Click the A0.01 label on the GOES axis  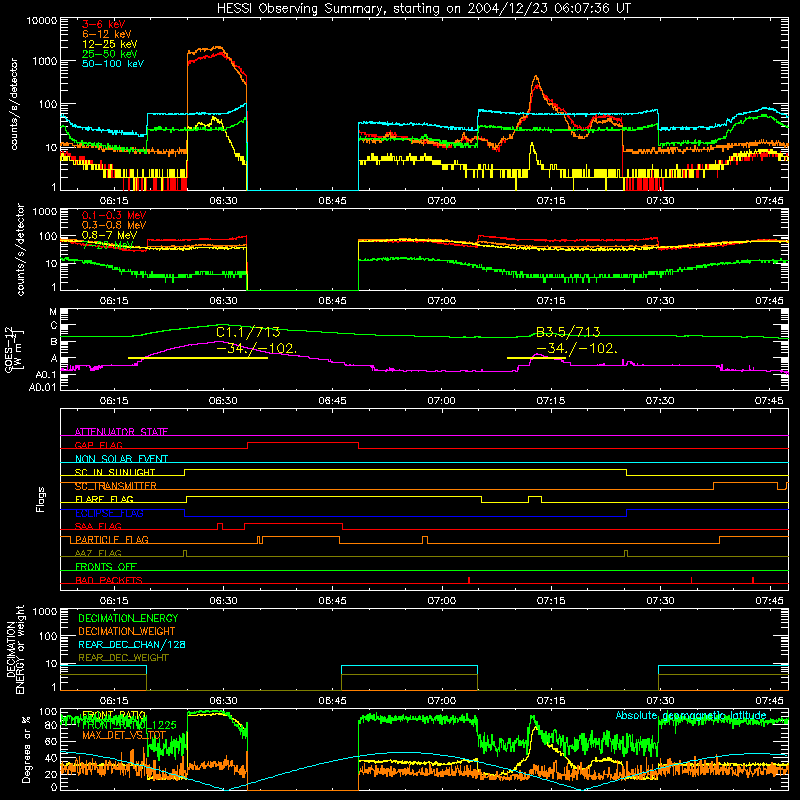43,387
